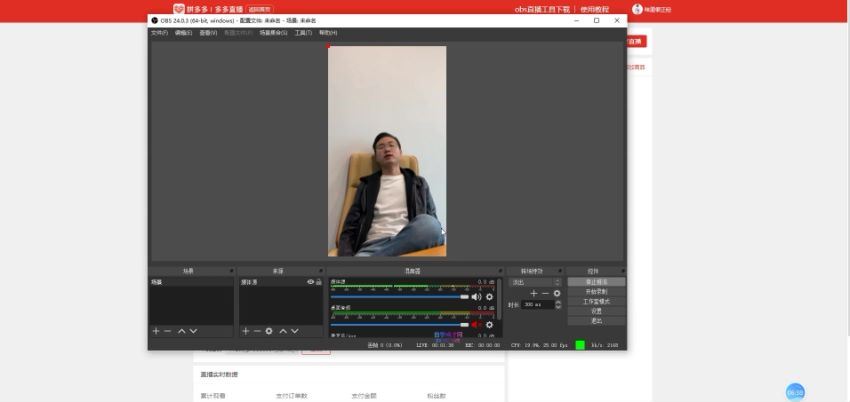Increase or decrease duration with the 300 ms stepper arrows
Image resolution: width=850 pixels, height=402 pixels.
(x=558, y=305)
